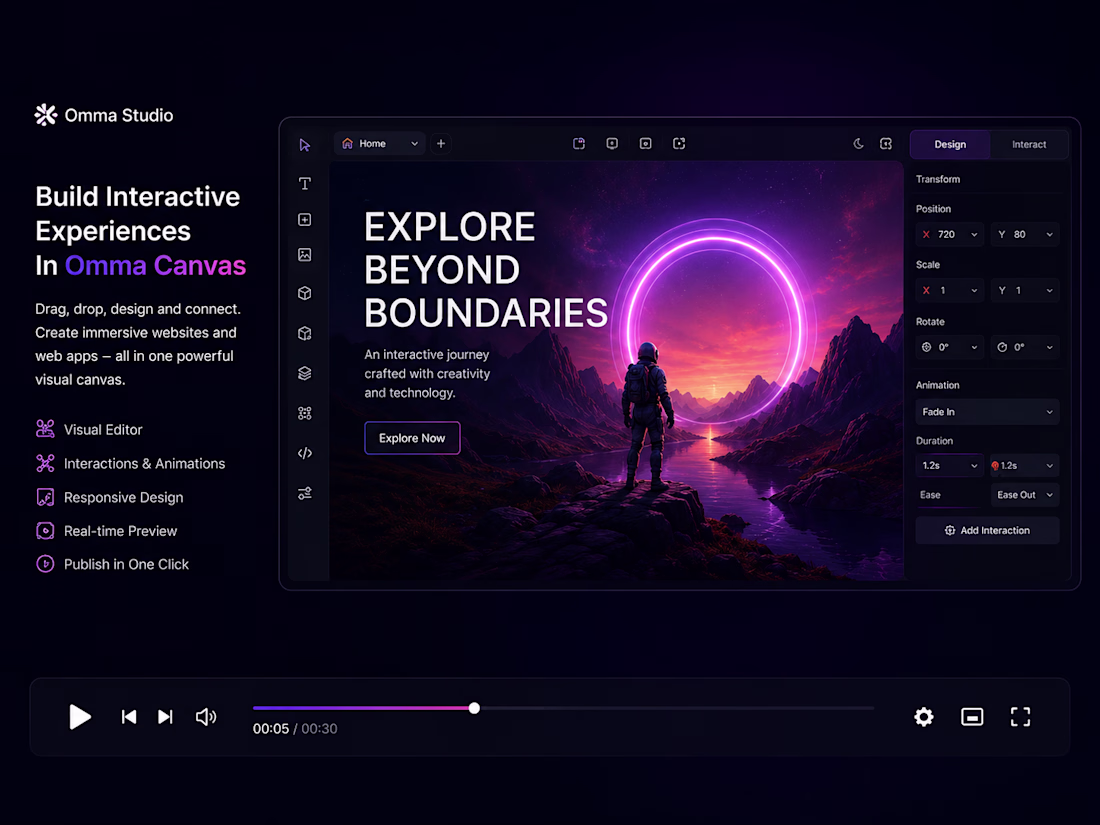Click the Add Interaction button
Image resolution: width=1100 pixels, height=825 pixels.
[x=987, y=530]
